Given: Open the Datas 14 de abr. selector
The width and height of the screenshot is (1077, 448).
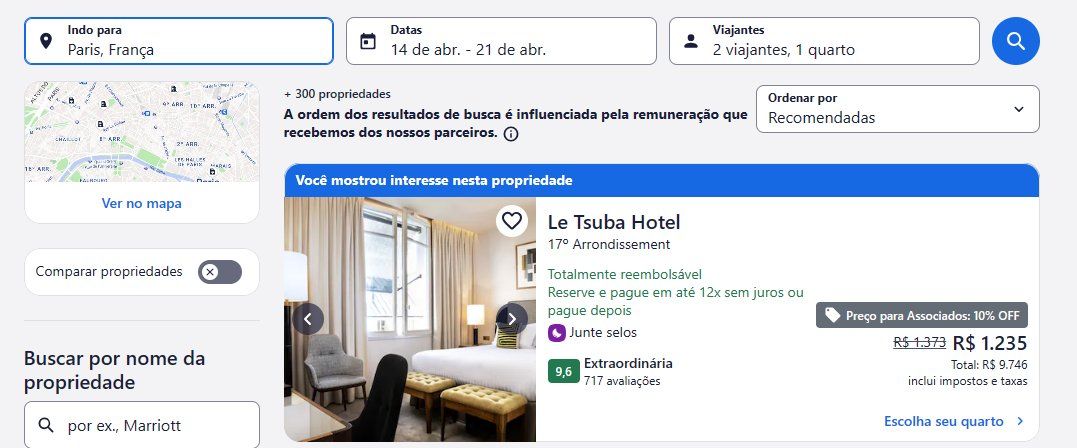Looking at the screenshot, I should pos(501,41).
